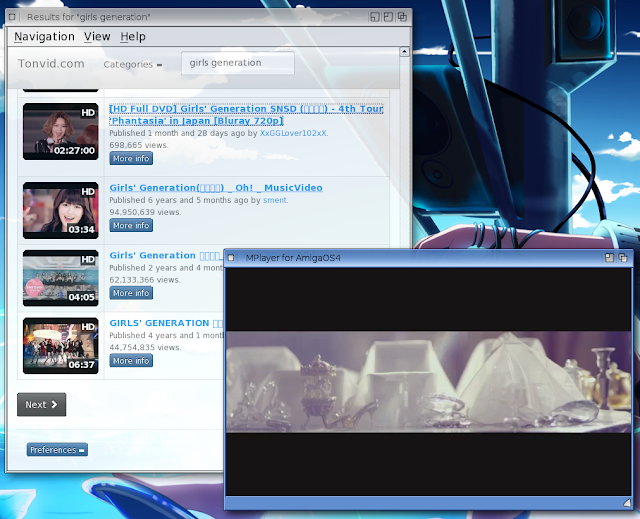Click the Tonvid.com logo link
640x519 pixels.
51,64
